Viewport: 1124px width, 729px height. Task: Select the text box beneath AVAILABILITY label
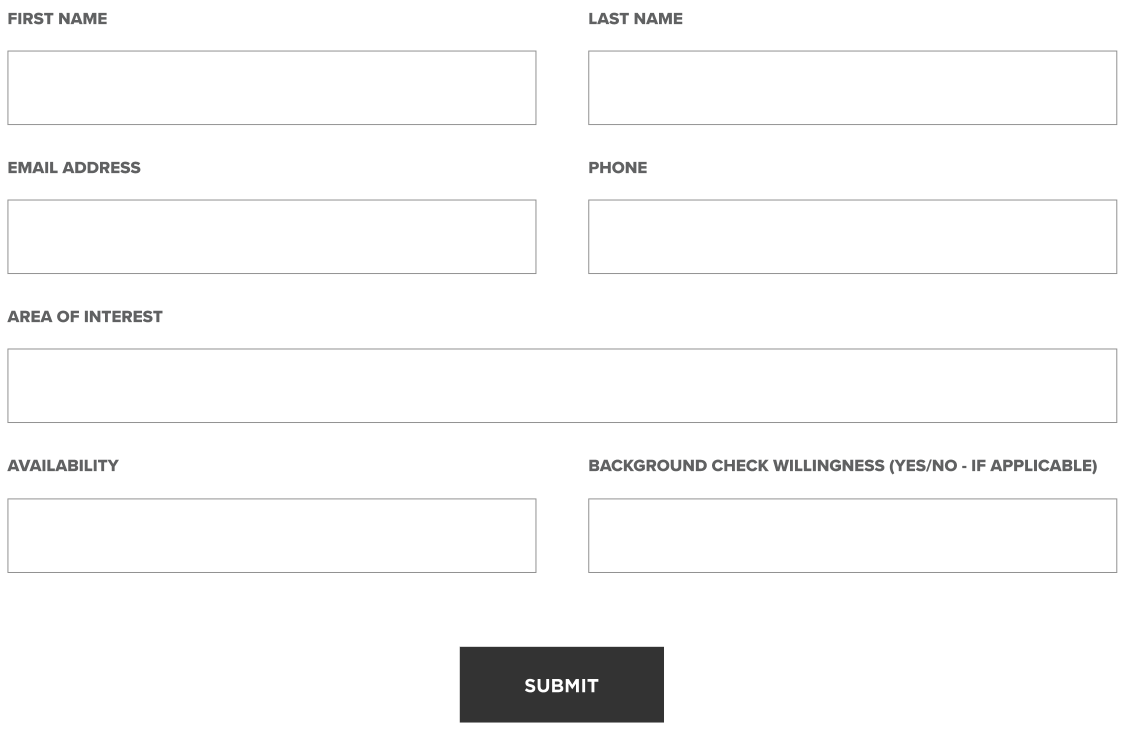point(272,535)
